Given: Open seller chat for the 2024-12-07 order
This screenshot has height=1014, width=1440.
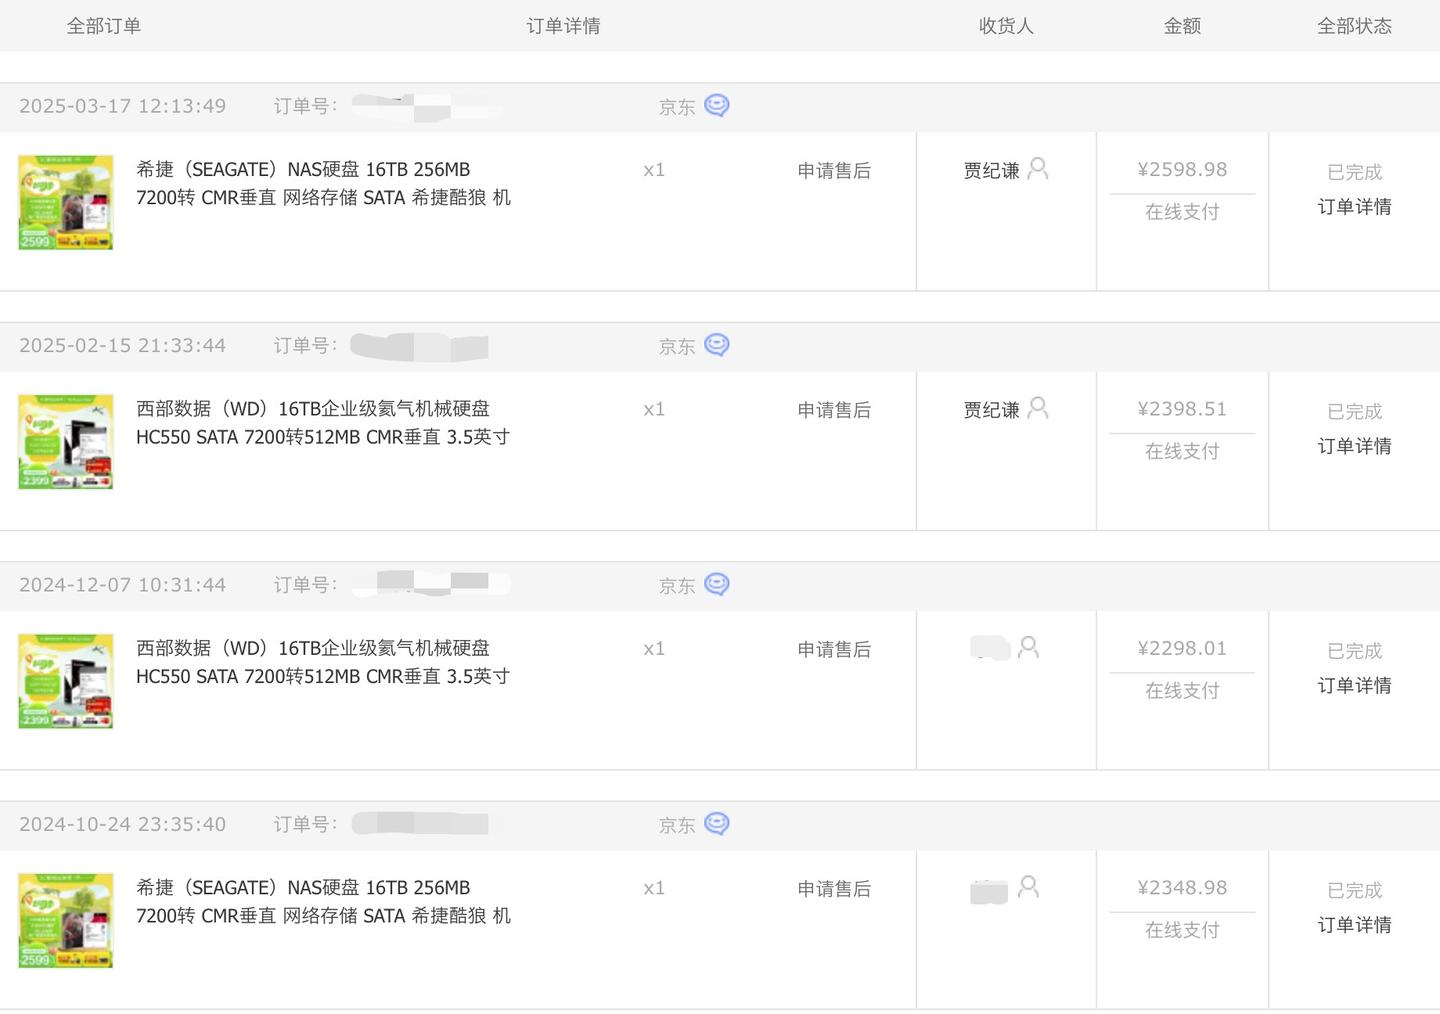Looking at the screenshot, I should [717, 584].
